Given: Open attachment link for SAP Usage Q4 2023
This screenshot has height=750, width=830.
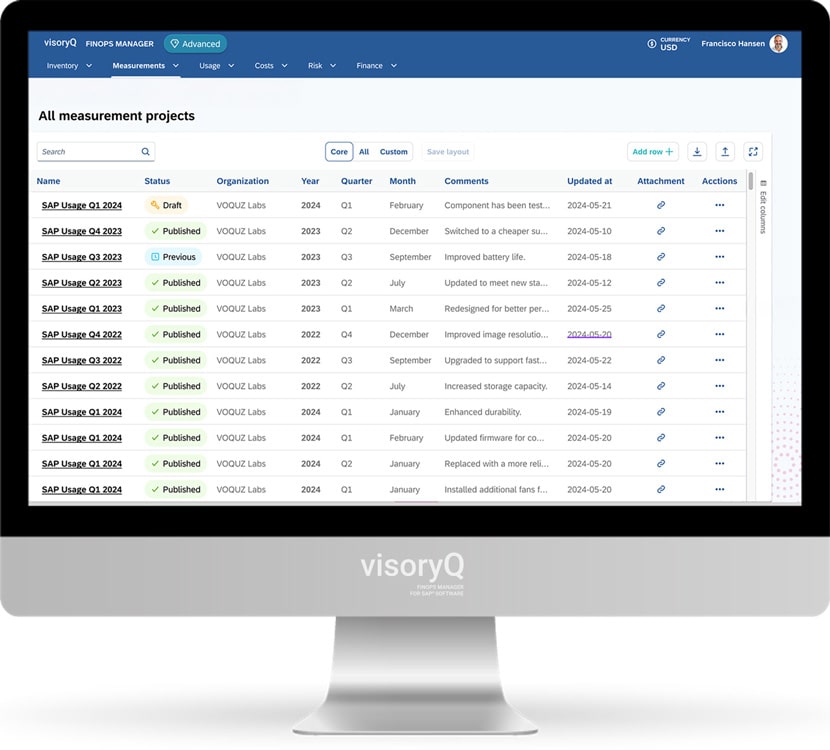Looking at the screenshot, I should click(661, 231).
